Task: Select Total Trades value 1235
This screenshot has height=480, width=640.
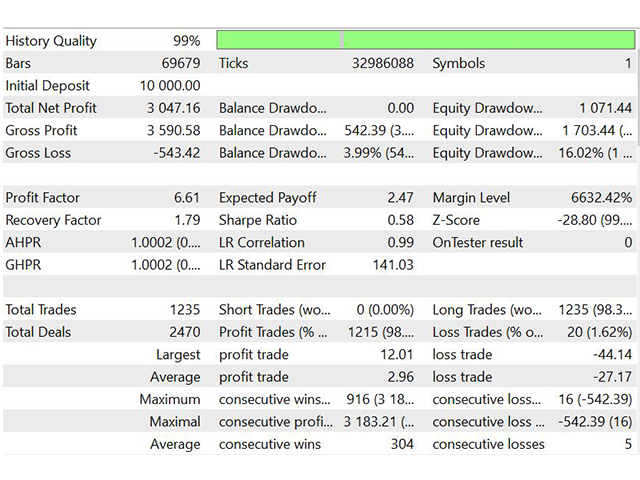Action: pyautogui.click(x=185, y=310)
